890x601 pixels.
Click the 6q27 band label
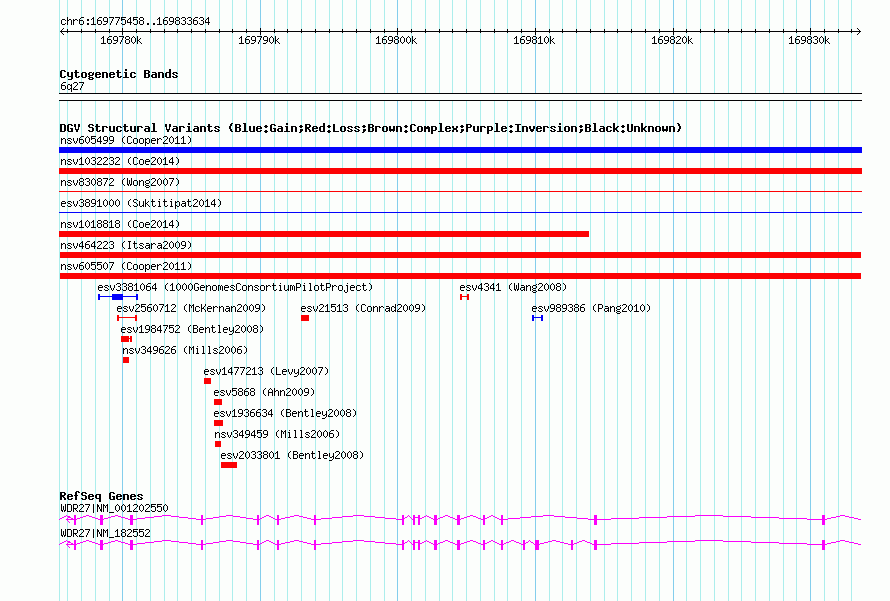point(72,86)
